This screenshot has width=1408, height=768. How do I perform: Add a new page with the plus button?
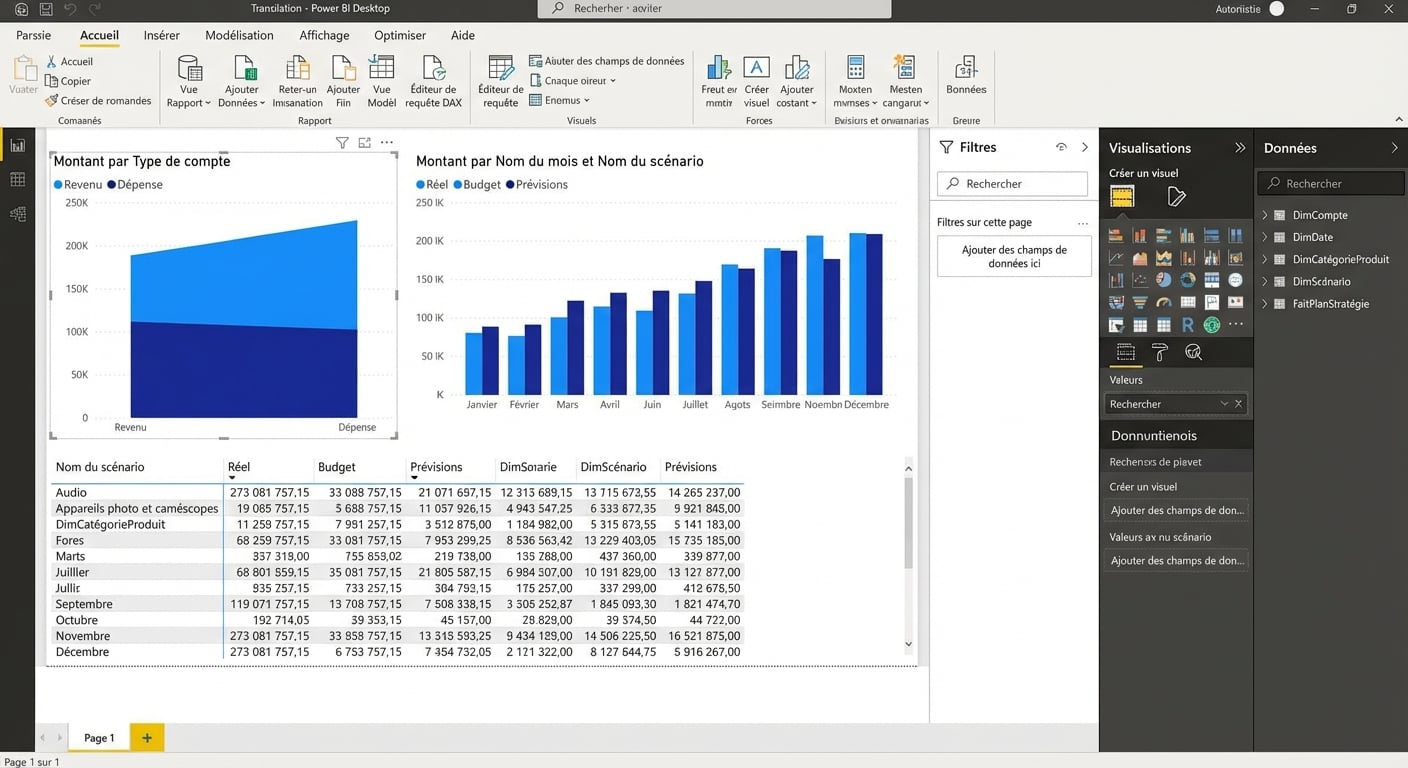147,737
